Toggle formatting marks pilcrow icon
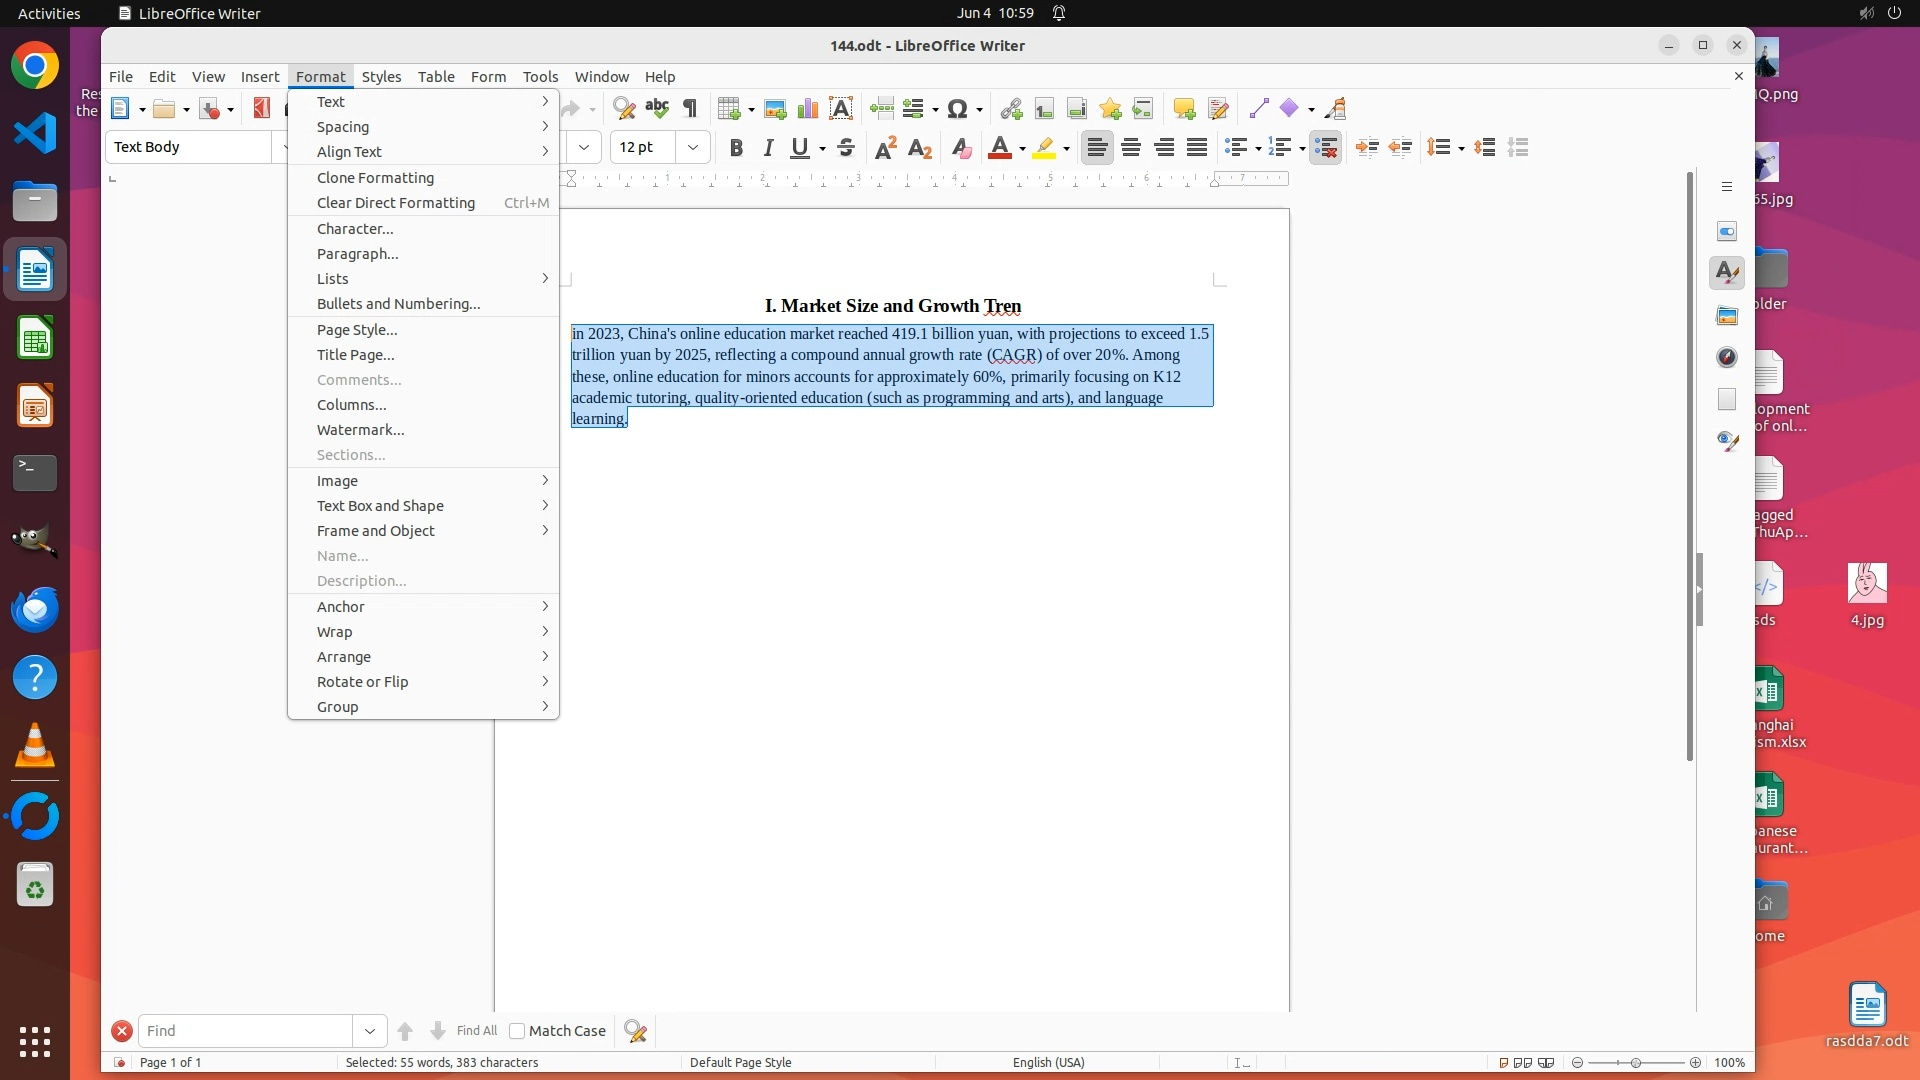1920x1080 pixels. click(x=690, y=109)
